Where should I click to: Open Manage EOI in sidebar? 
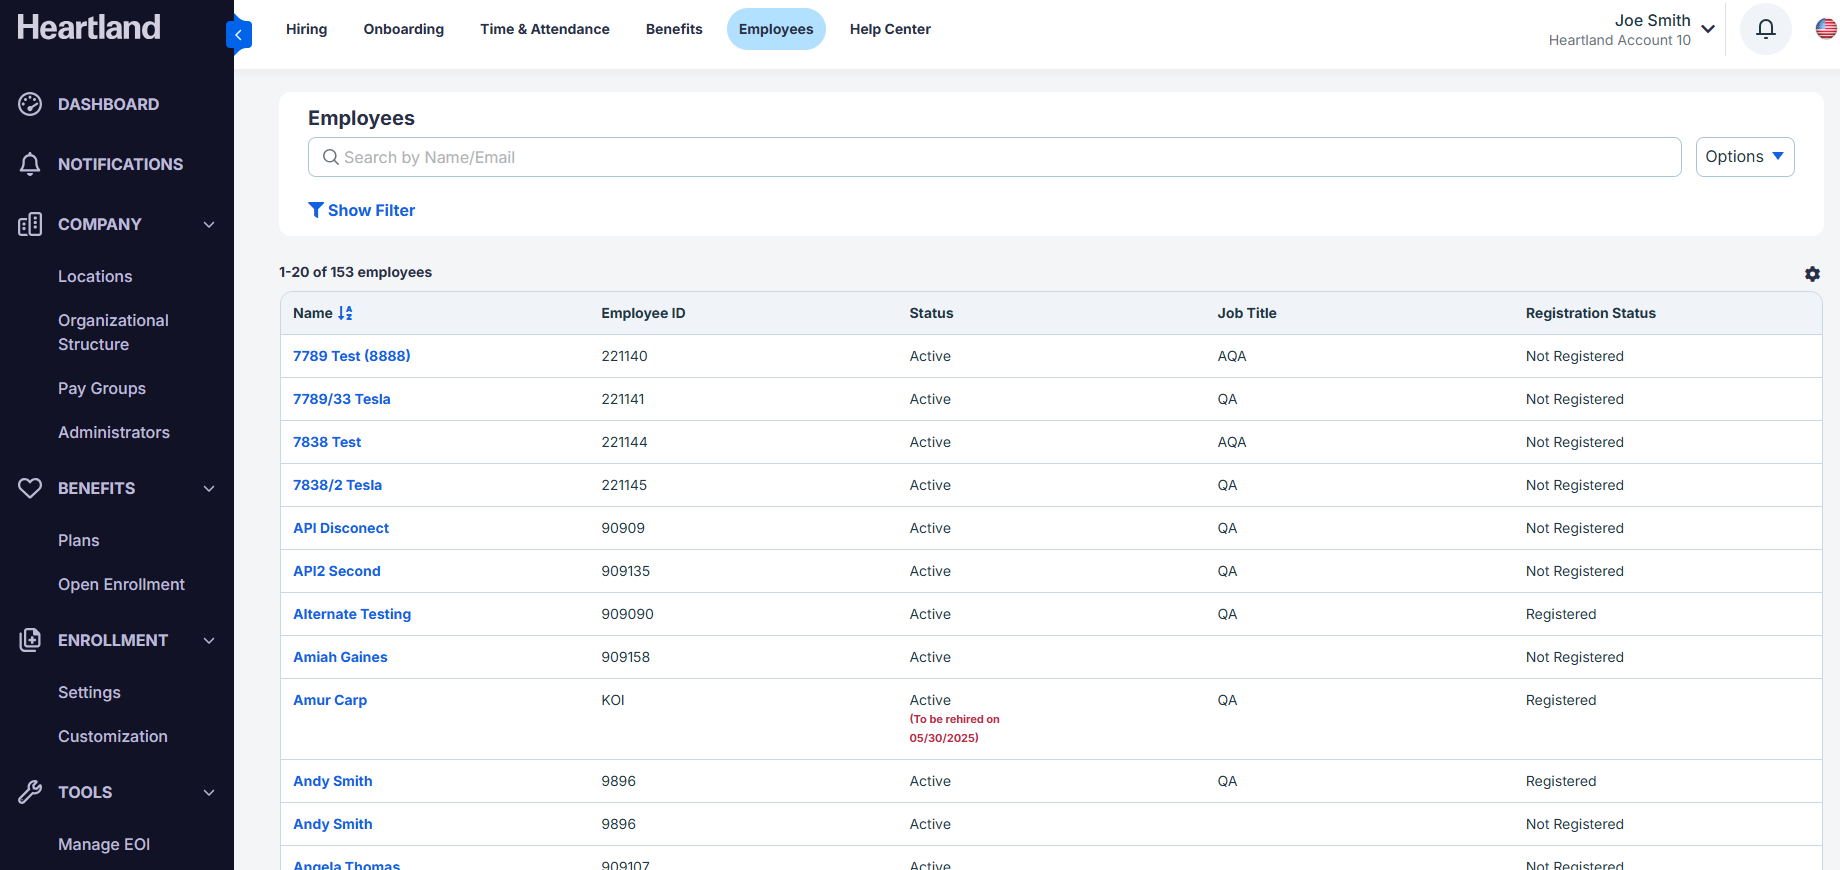[104, 844]
